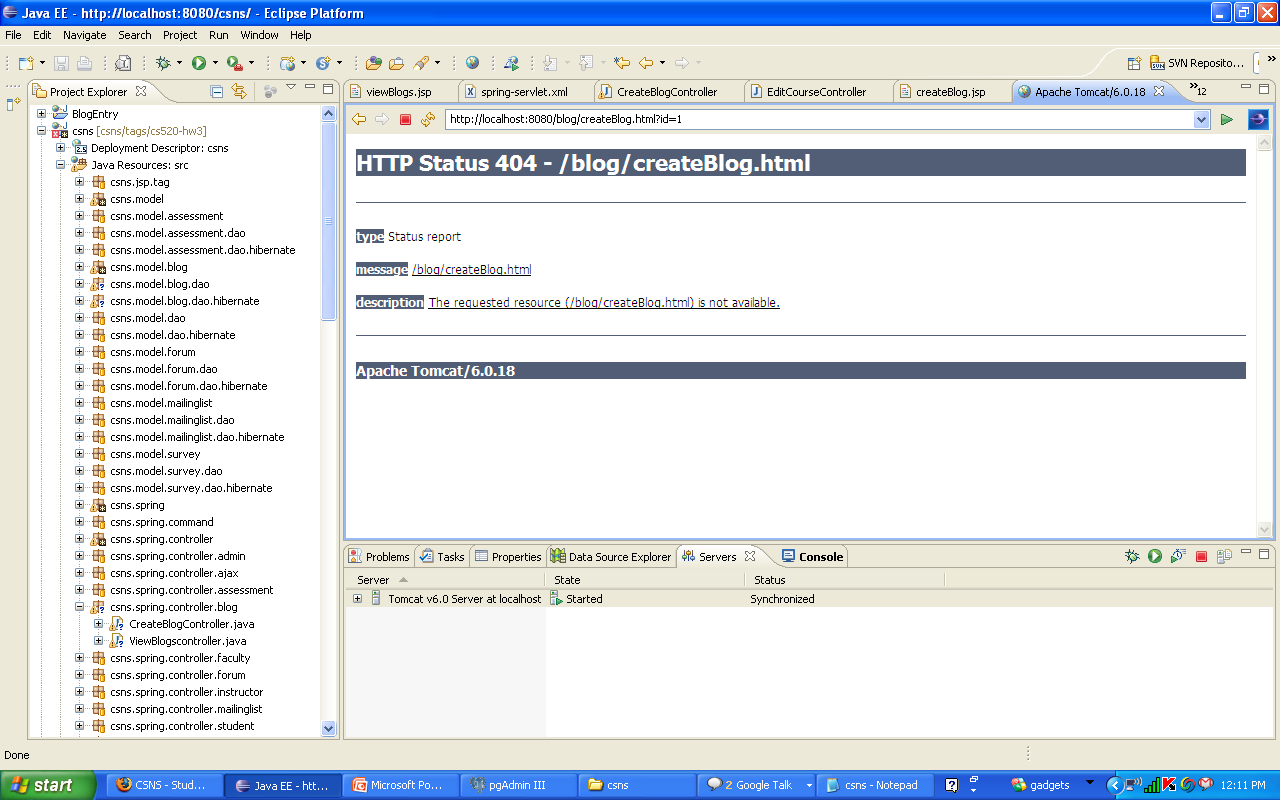Click Collapse All in Project Explorer
Screen dimensions: 1280x800
click(x=217, y=91)
